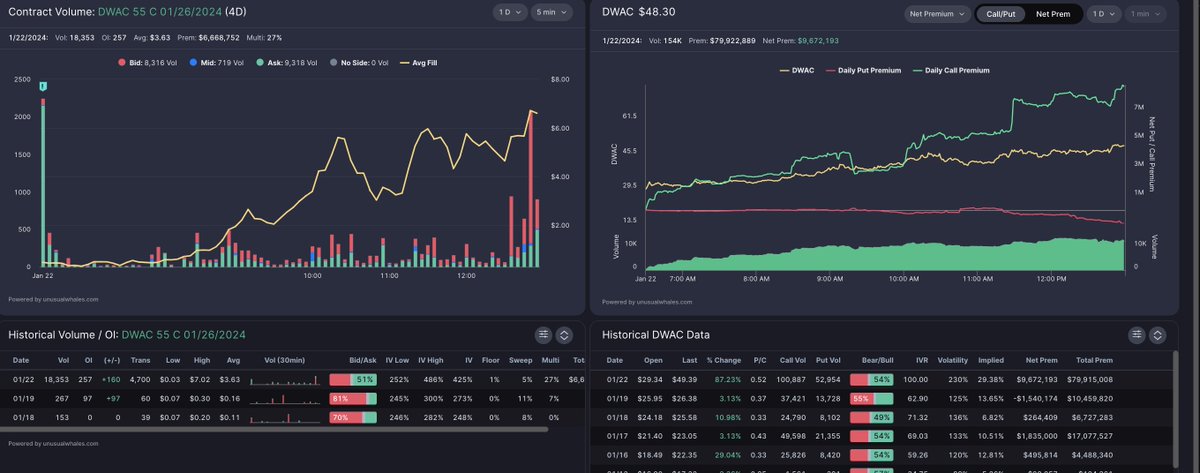
Task: Toggle Daily Call Premium line in legend
Action: (x=949, y=71)
